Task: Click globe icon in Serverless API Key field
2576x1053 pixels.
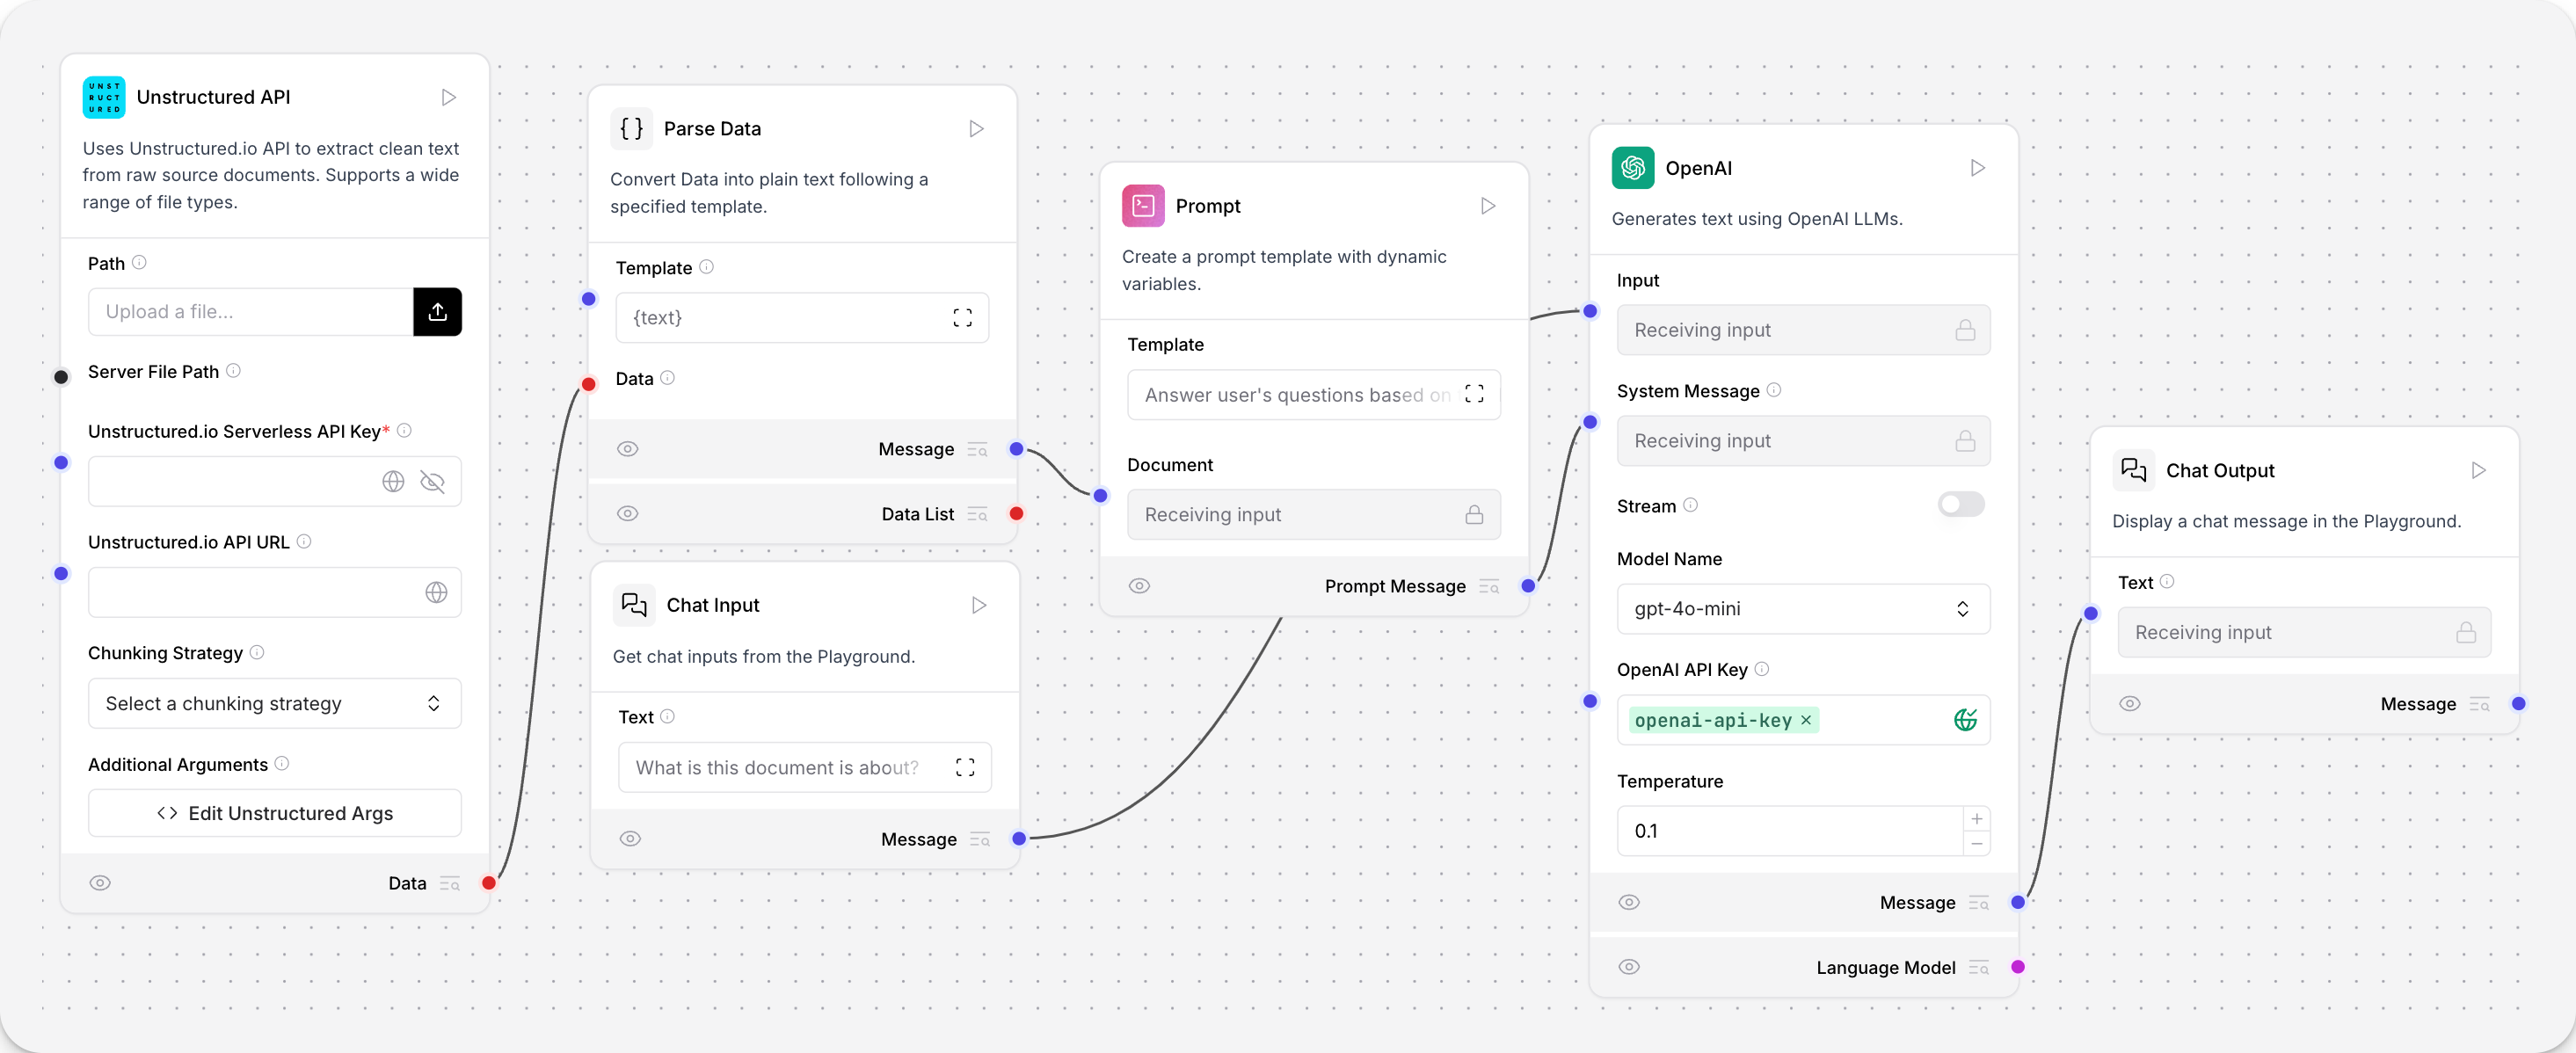Action: tap(393, 482)
